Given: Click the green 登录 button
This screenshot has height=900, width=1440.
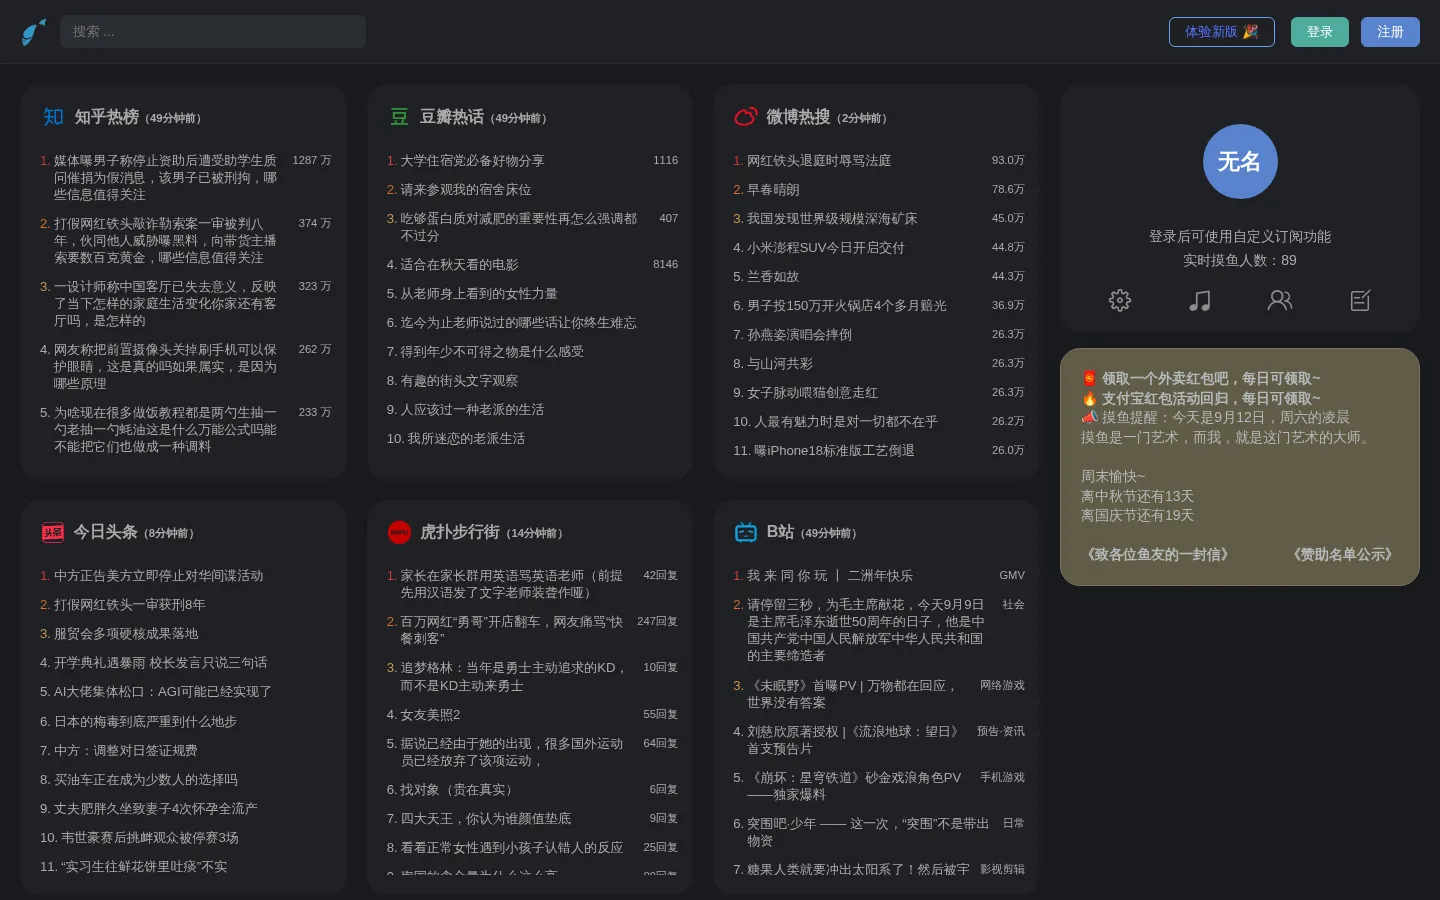Looking at the screenshot, I should (x=1320, y=32).
